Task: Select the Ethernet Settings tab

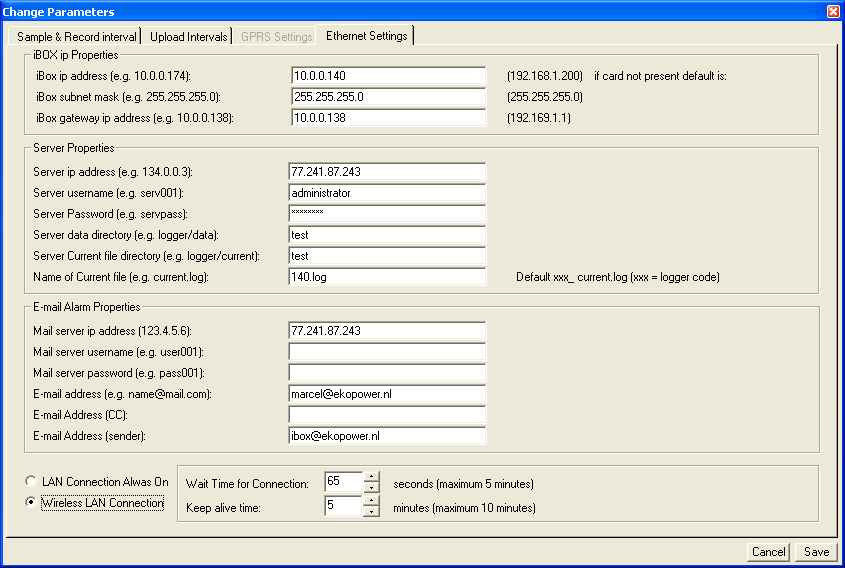Action: coord(366,36)
